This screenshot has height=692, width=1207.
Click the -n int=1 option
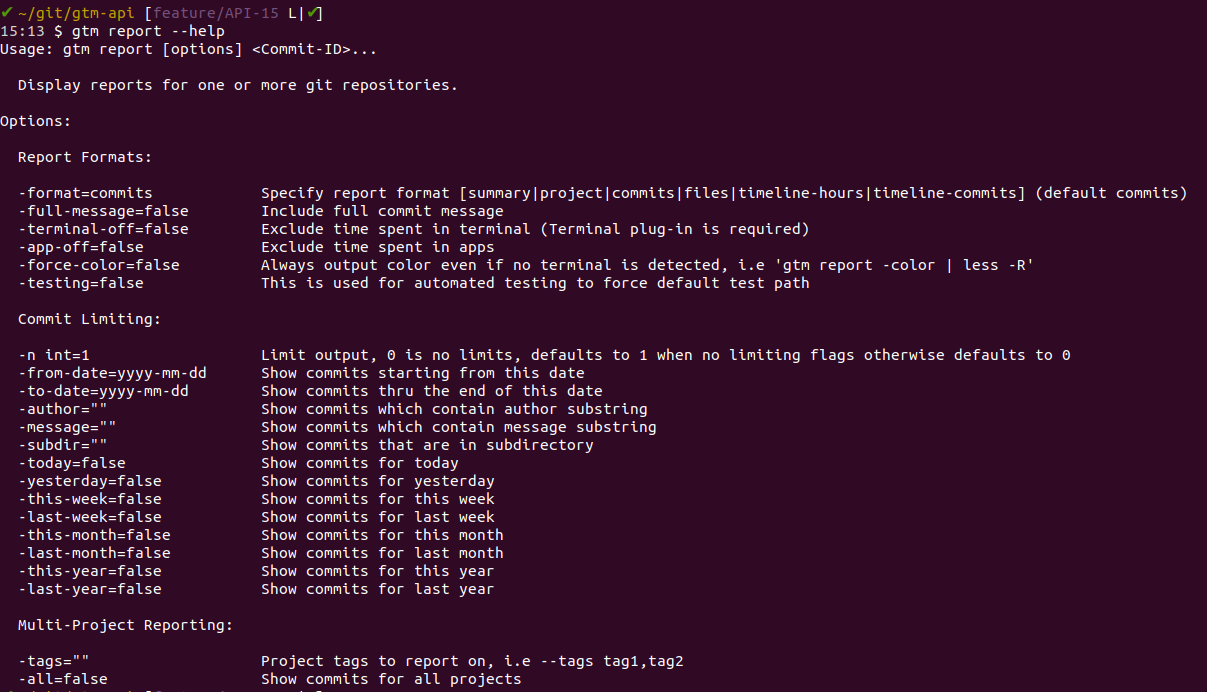click(x=54, y=355)
